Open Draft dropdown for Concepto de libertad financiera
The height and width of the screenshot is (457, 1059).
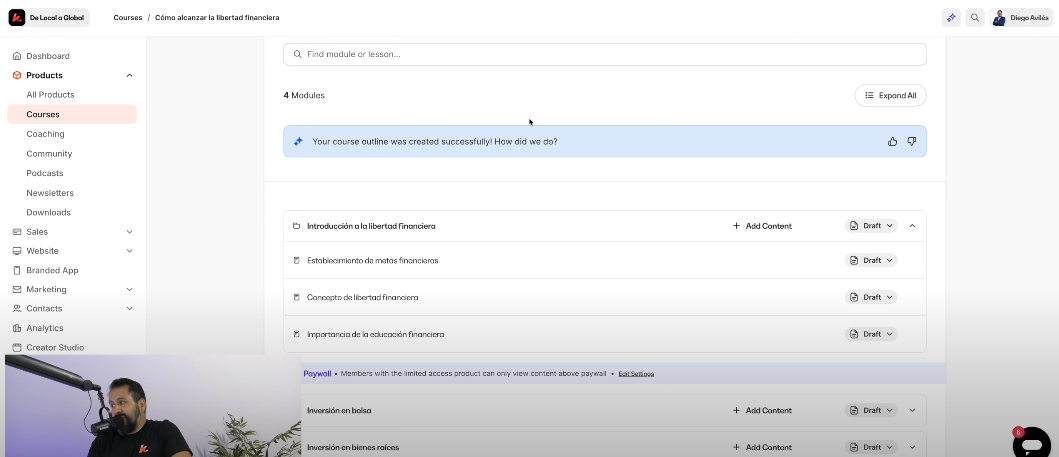tap(871, 297)
